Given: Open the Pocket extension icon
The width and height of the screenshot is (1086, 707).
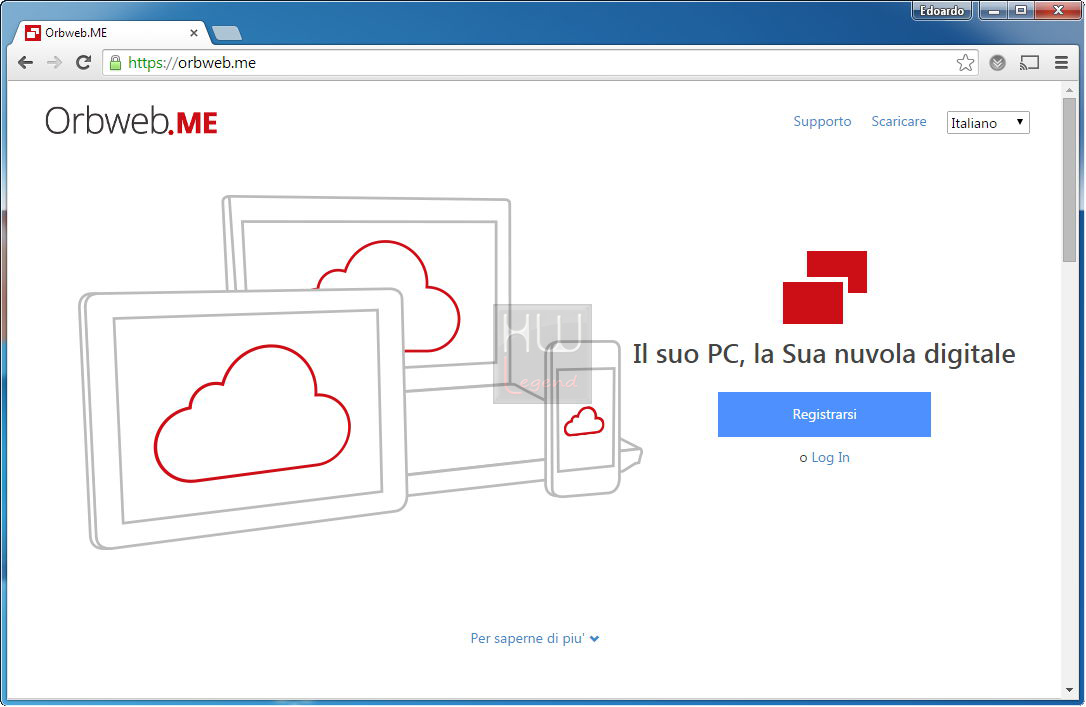Looking at the screenshot, I should (x=997, y=63).
